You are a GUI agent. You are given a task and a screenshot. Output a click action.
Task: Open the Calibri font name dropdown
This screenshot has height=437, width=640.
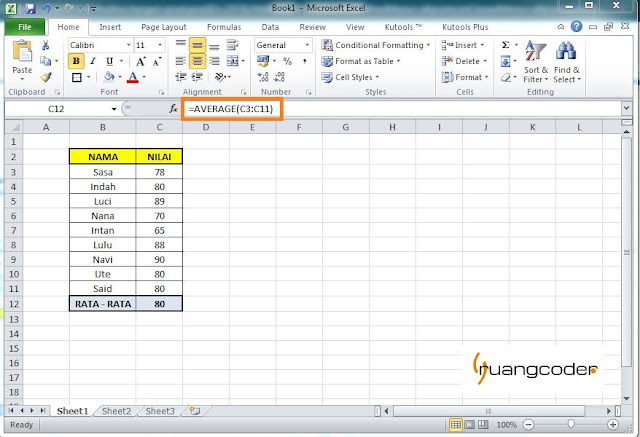click(128, 45)
